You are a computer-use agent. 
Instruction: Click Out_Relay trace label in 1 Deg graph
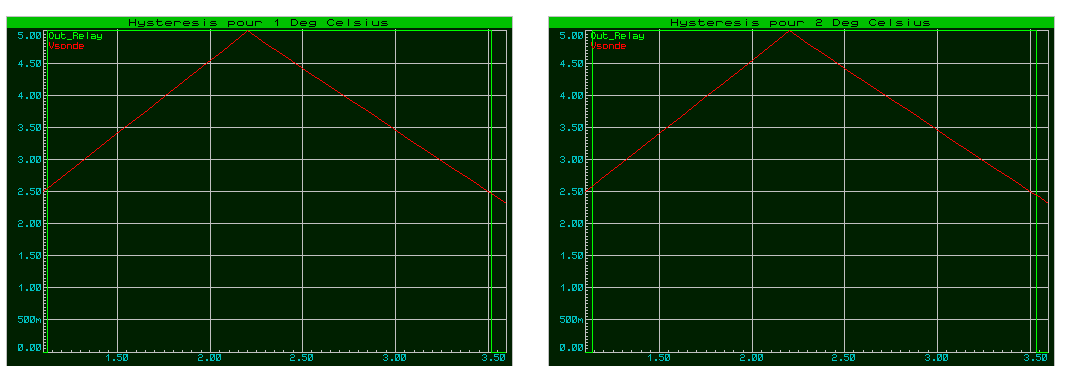(76, 36)
